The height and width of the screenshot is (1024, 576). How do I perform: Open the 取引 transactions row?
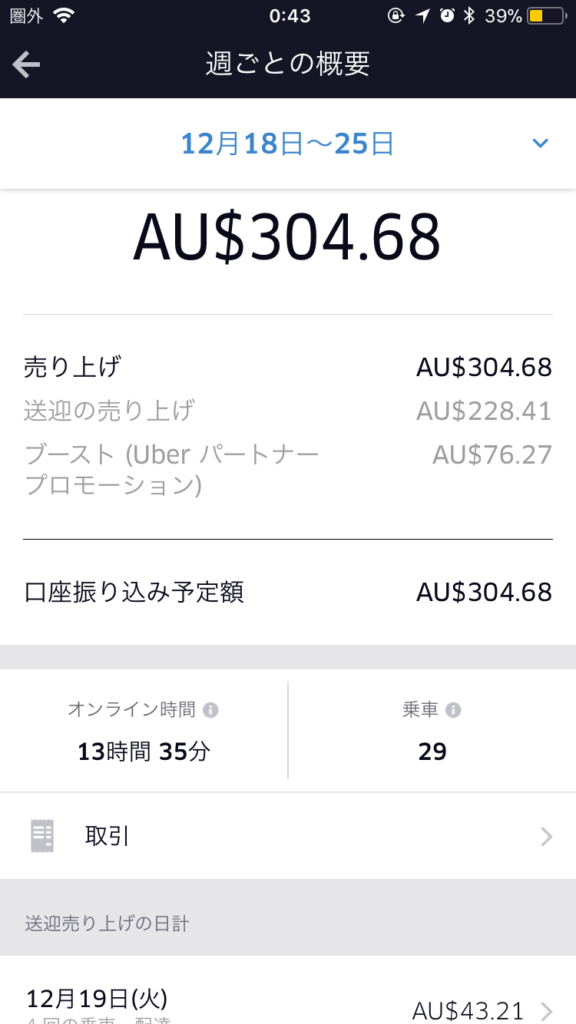(x=288, y=836)
